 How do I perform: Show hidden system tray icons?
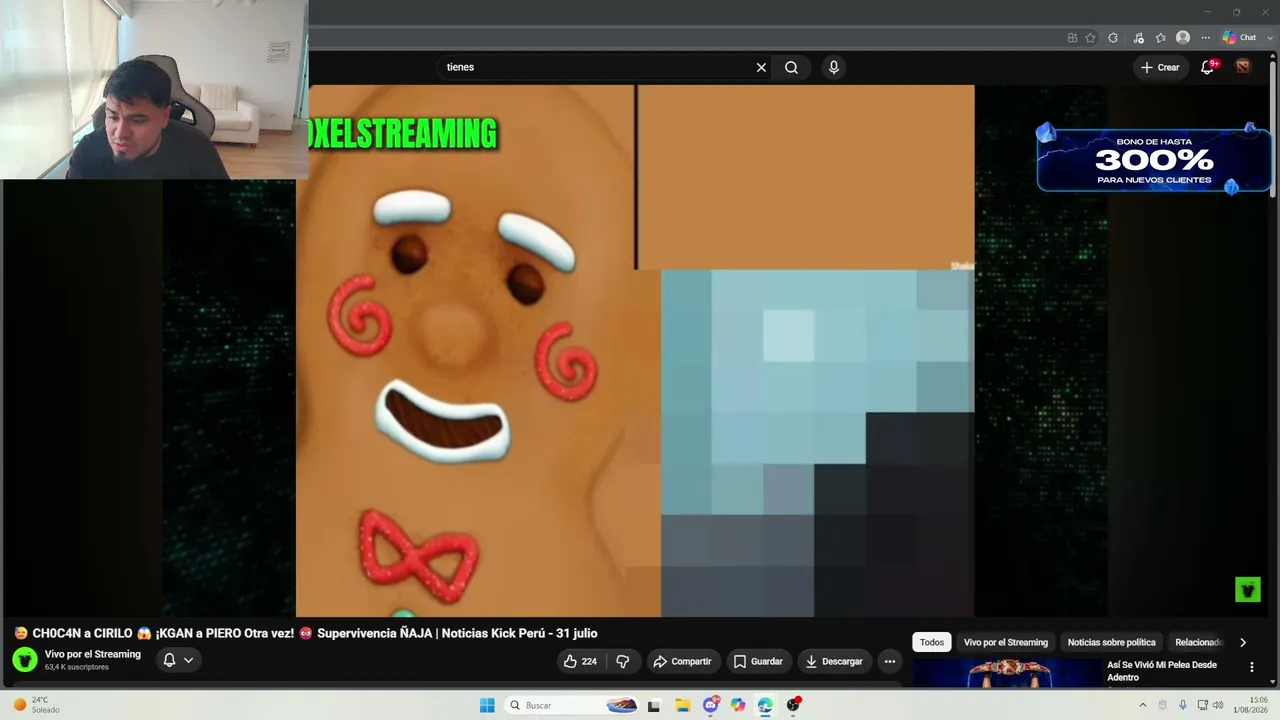coord(1143,705)
